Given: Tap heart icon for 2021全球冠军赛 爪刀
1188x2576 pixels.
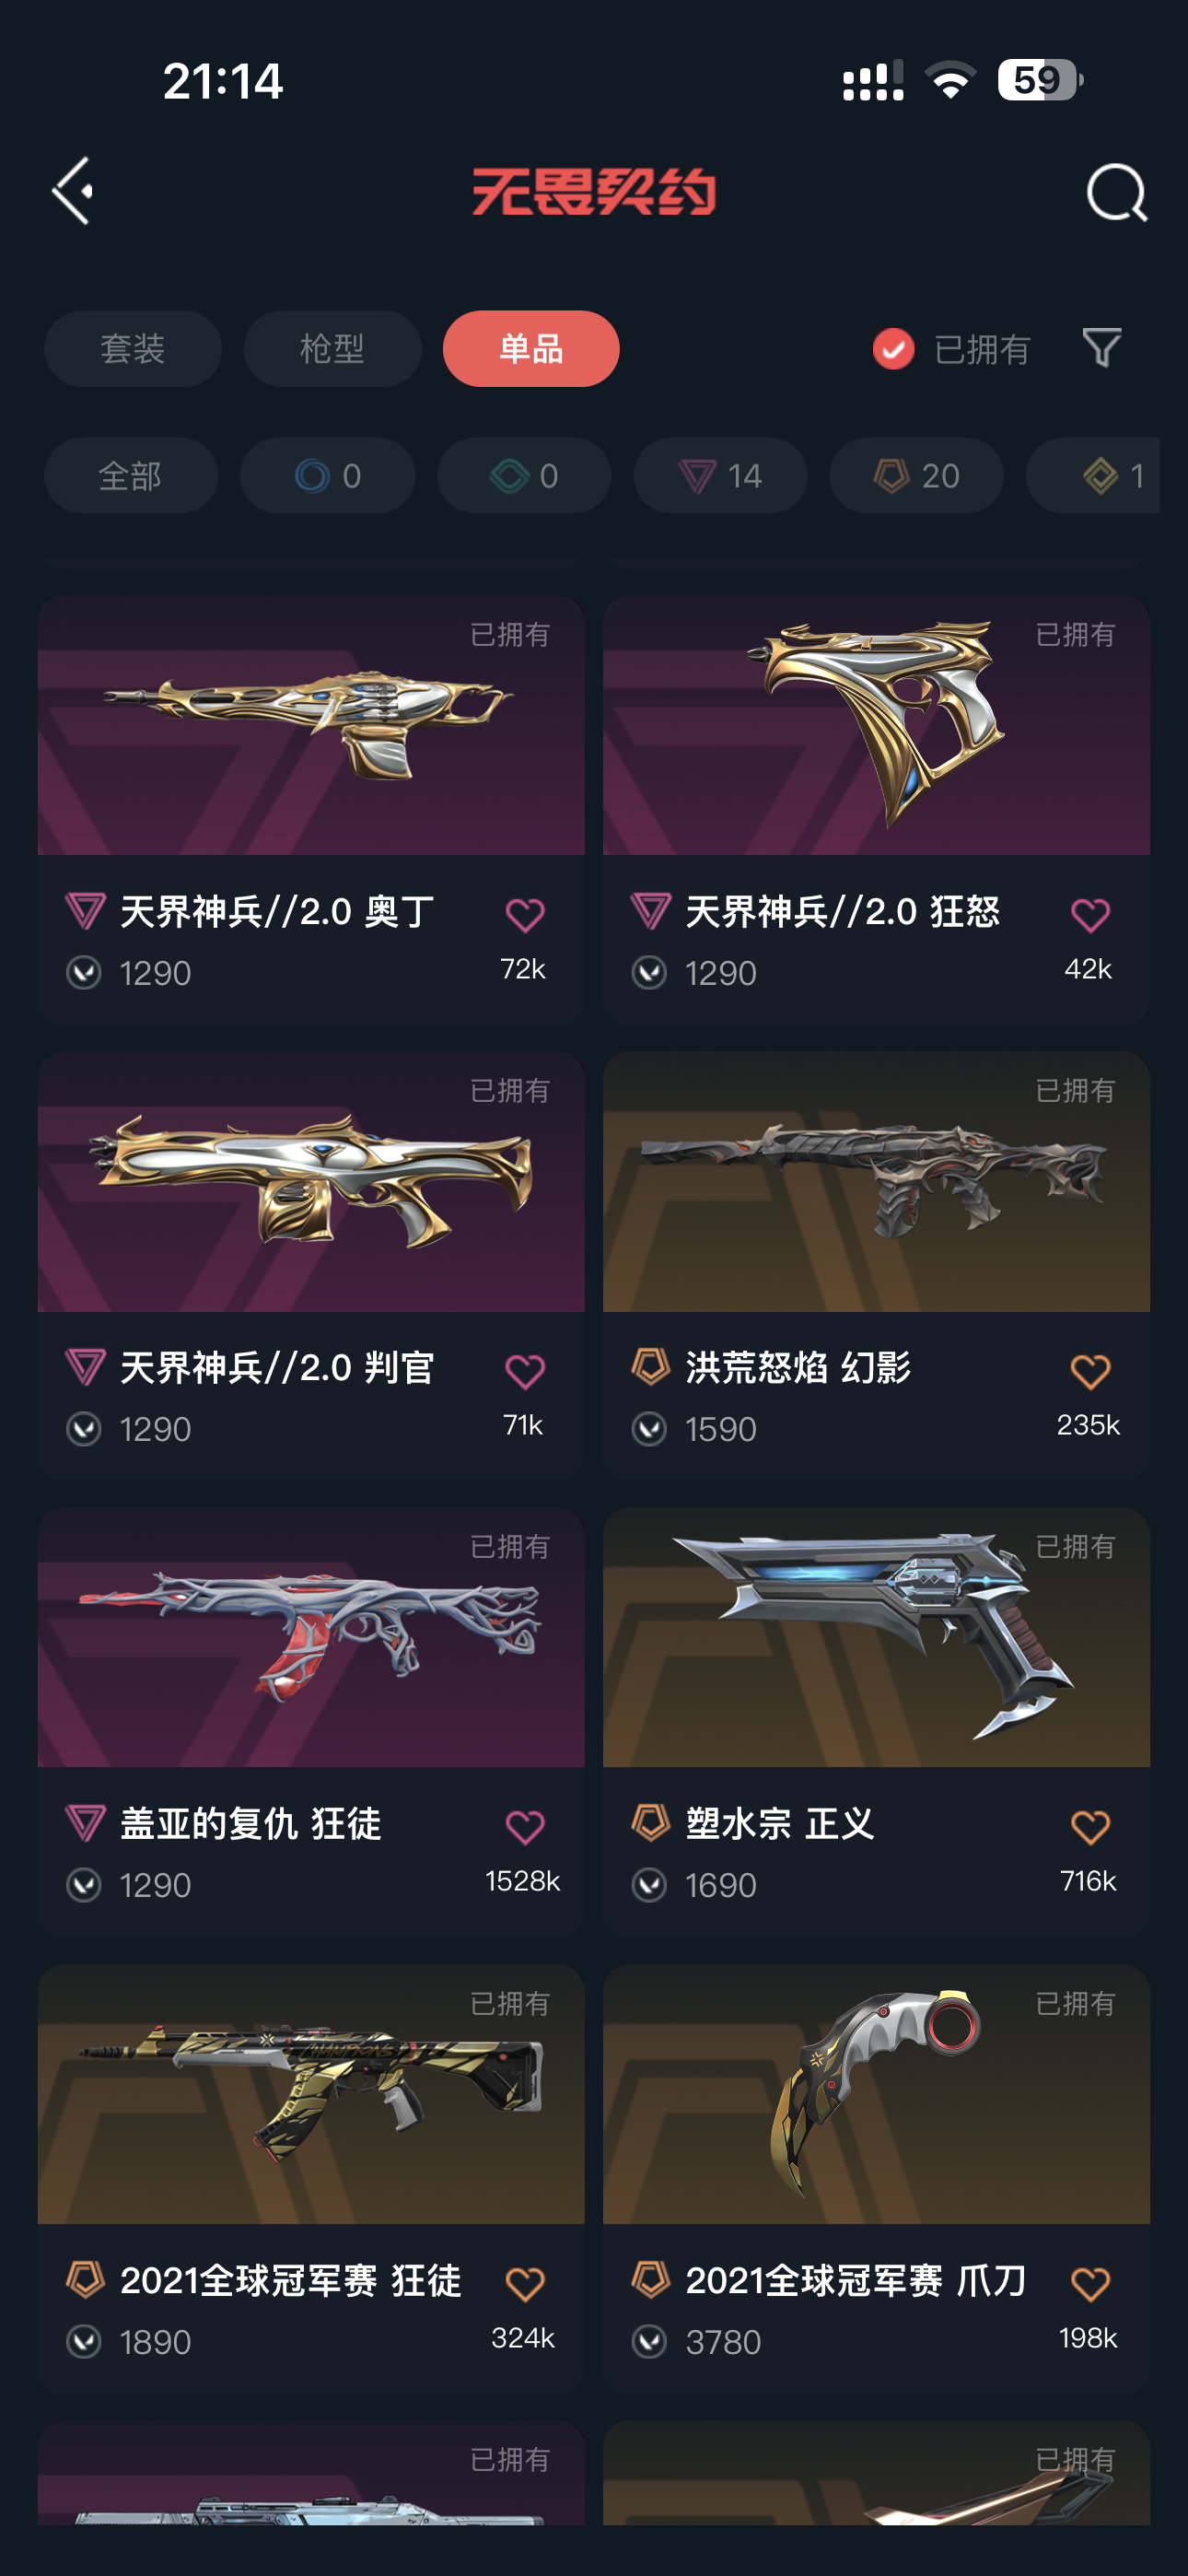Looking at the screenshot, I should (1090, 2284).
